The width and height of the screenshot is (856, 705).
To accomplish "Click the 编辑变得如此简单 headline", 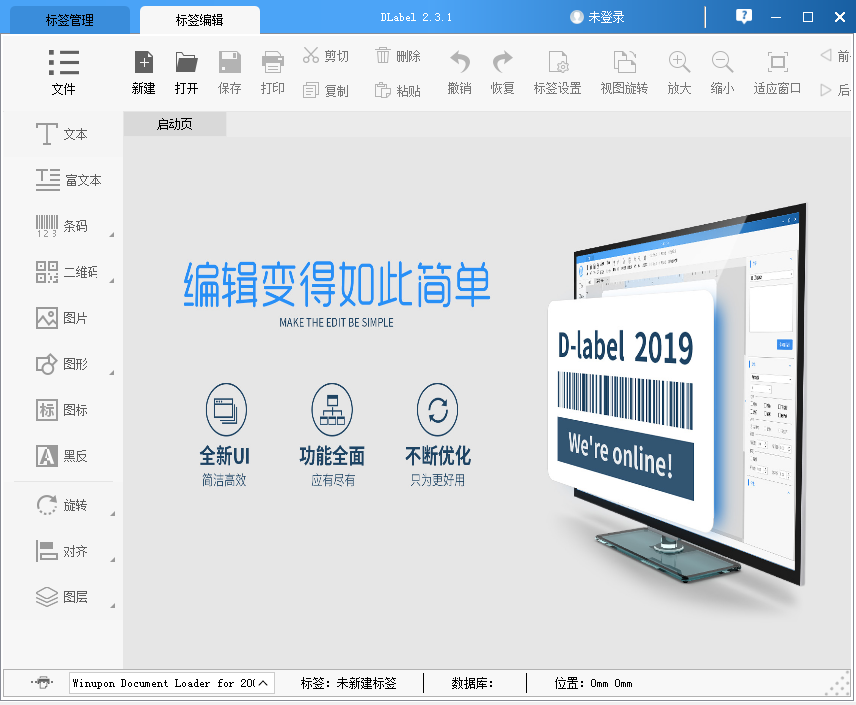I will [337, 285].
